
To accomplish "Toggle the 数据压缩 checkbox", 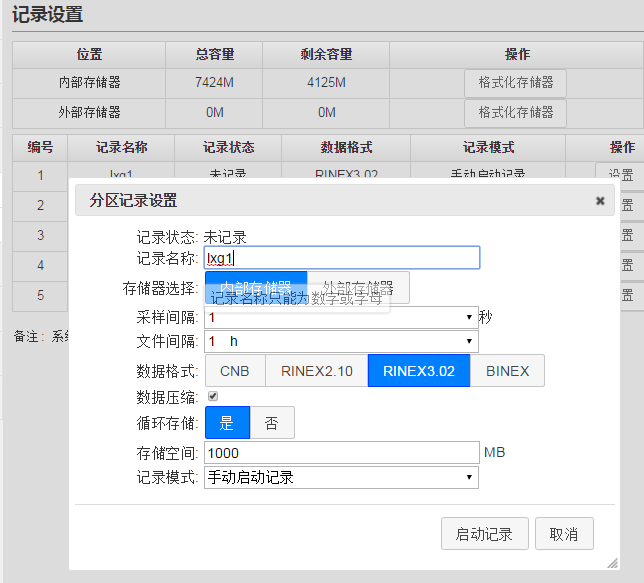I will pyautogui.click(x=212, y=396).
